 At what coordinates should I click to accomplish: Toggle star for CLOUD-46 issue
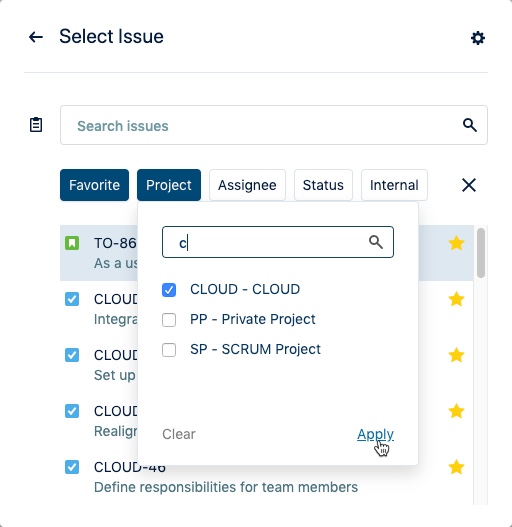coord(456,467)
